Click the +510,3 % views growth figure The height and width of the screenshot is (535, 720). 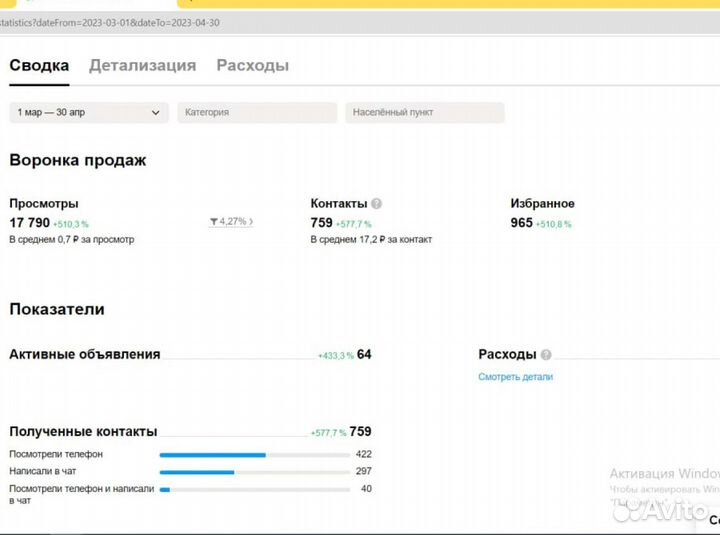point(71,224)
